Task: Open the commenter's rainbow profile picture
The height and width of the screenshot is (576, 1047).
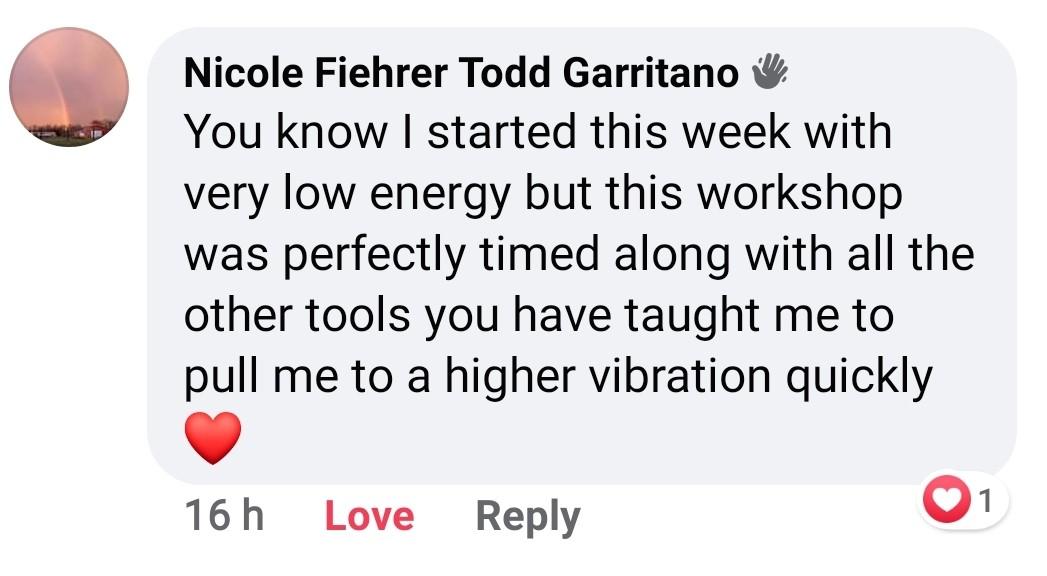Action: pos(69,87)
